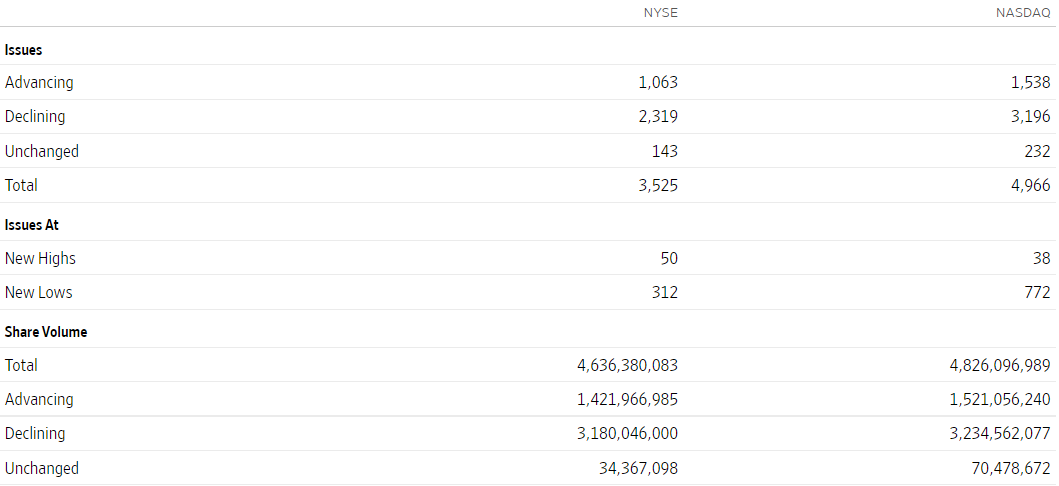Screen dimensions: 1059x486
Task: Click the NYSE column header
Action: point(661,13)
